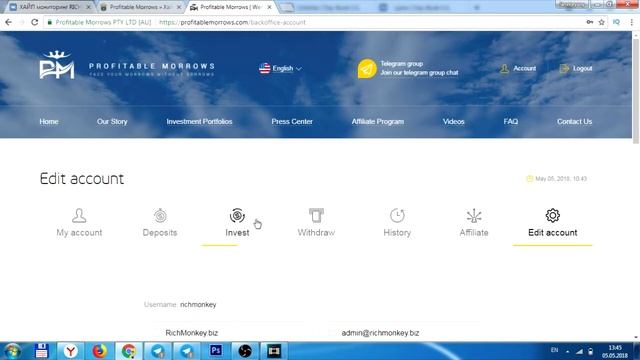Click the saved password key icon

590,22
